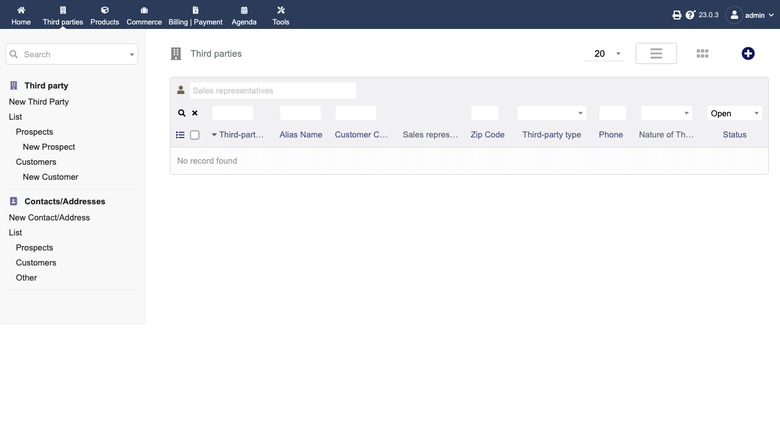Click the sales representative person icon
This screenshot has height=439, width=780.
(181, 90)
